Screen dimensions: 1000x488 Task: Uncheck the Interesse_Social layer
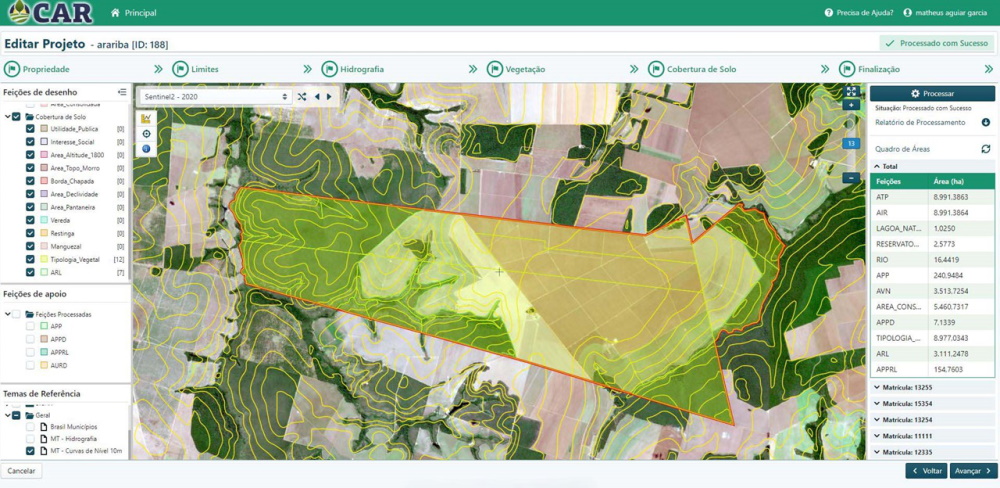pos(30,142)
